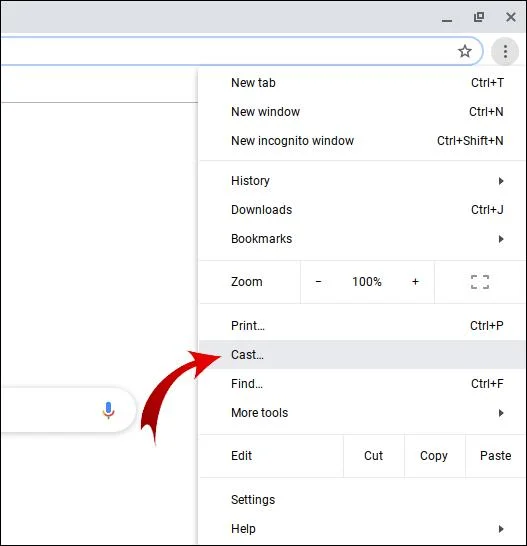The image size is (527, 546).
Task: Expand the Help submenu
Action: (x=362, y=529)
